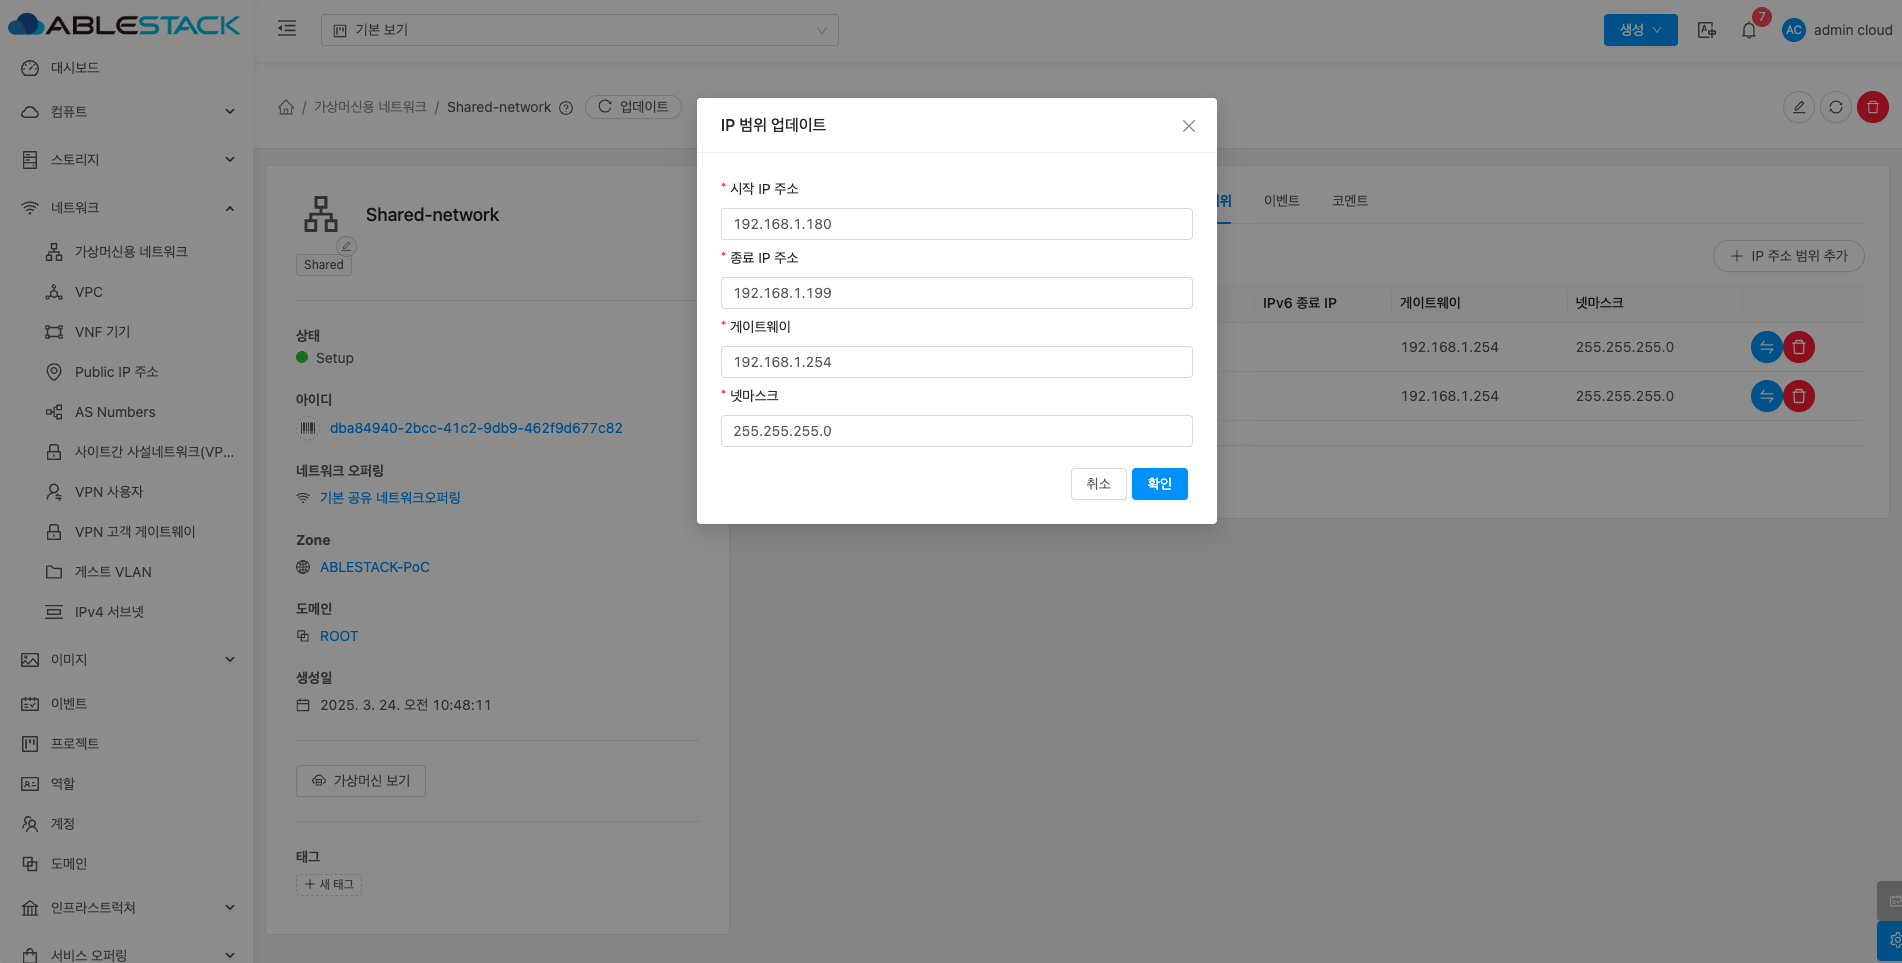
Task: Open the 생성 create dropdown
Action: coord(1640,30)
